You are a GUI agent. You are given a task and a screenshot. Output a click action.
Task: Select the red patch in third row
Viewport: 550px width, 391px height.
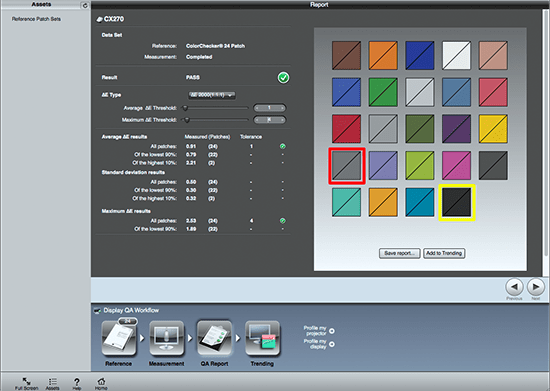tap(346, 129)
